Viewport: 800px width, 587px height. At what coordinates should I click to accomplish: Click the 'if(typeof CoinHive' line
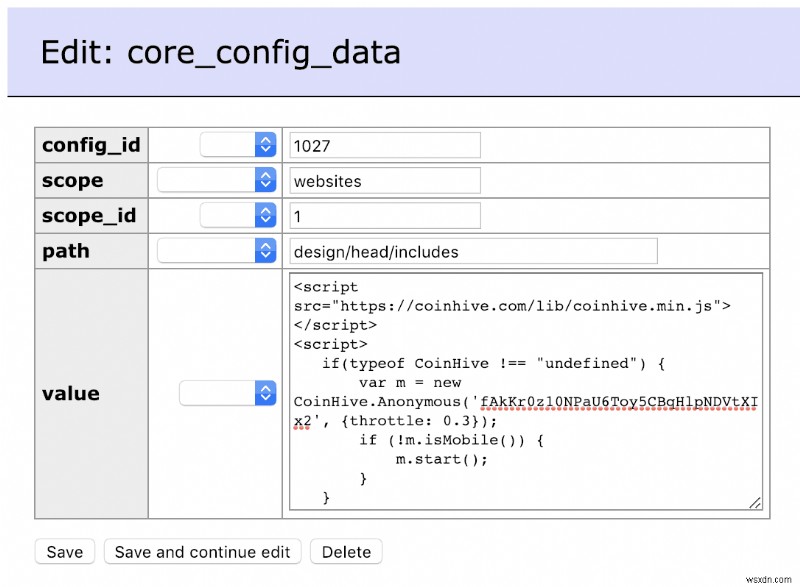(493, 364)
